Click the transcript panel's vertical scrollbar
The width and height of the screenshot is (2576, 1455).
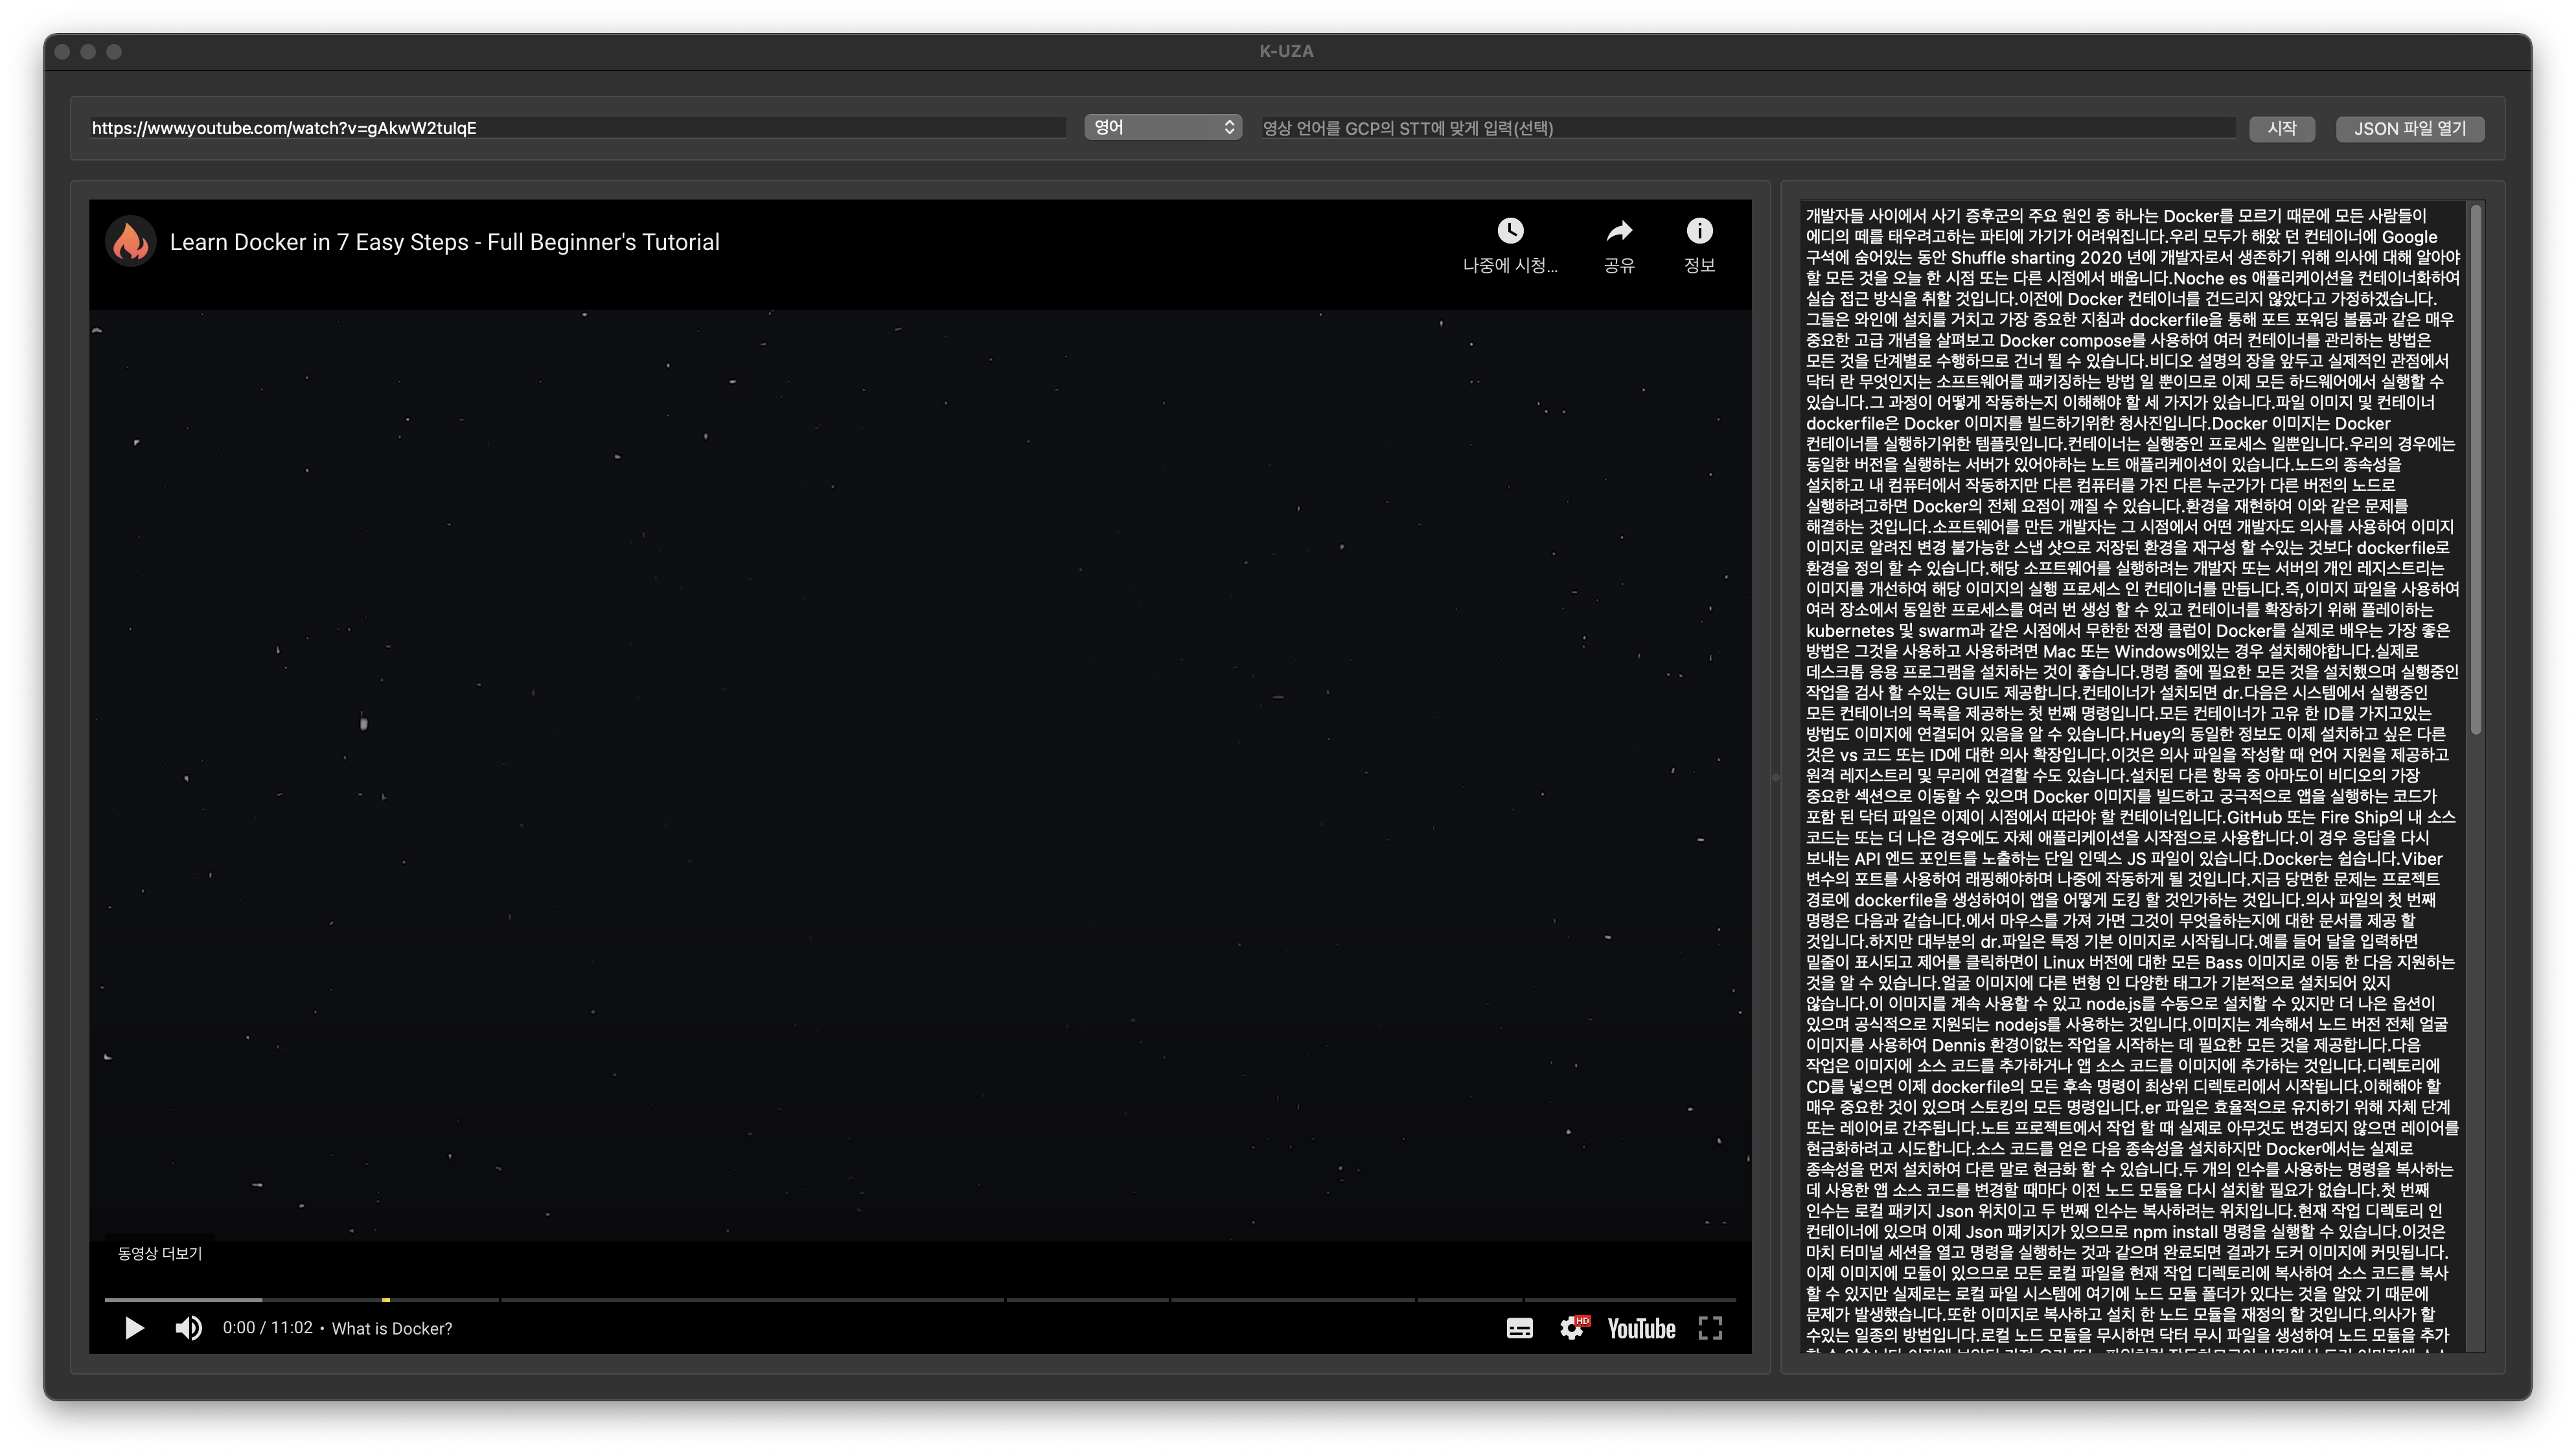pos(2476,470)
